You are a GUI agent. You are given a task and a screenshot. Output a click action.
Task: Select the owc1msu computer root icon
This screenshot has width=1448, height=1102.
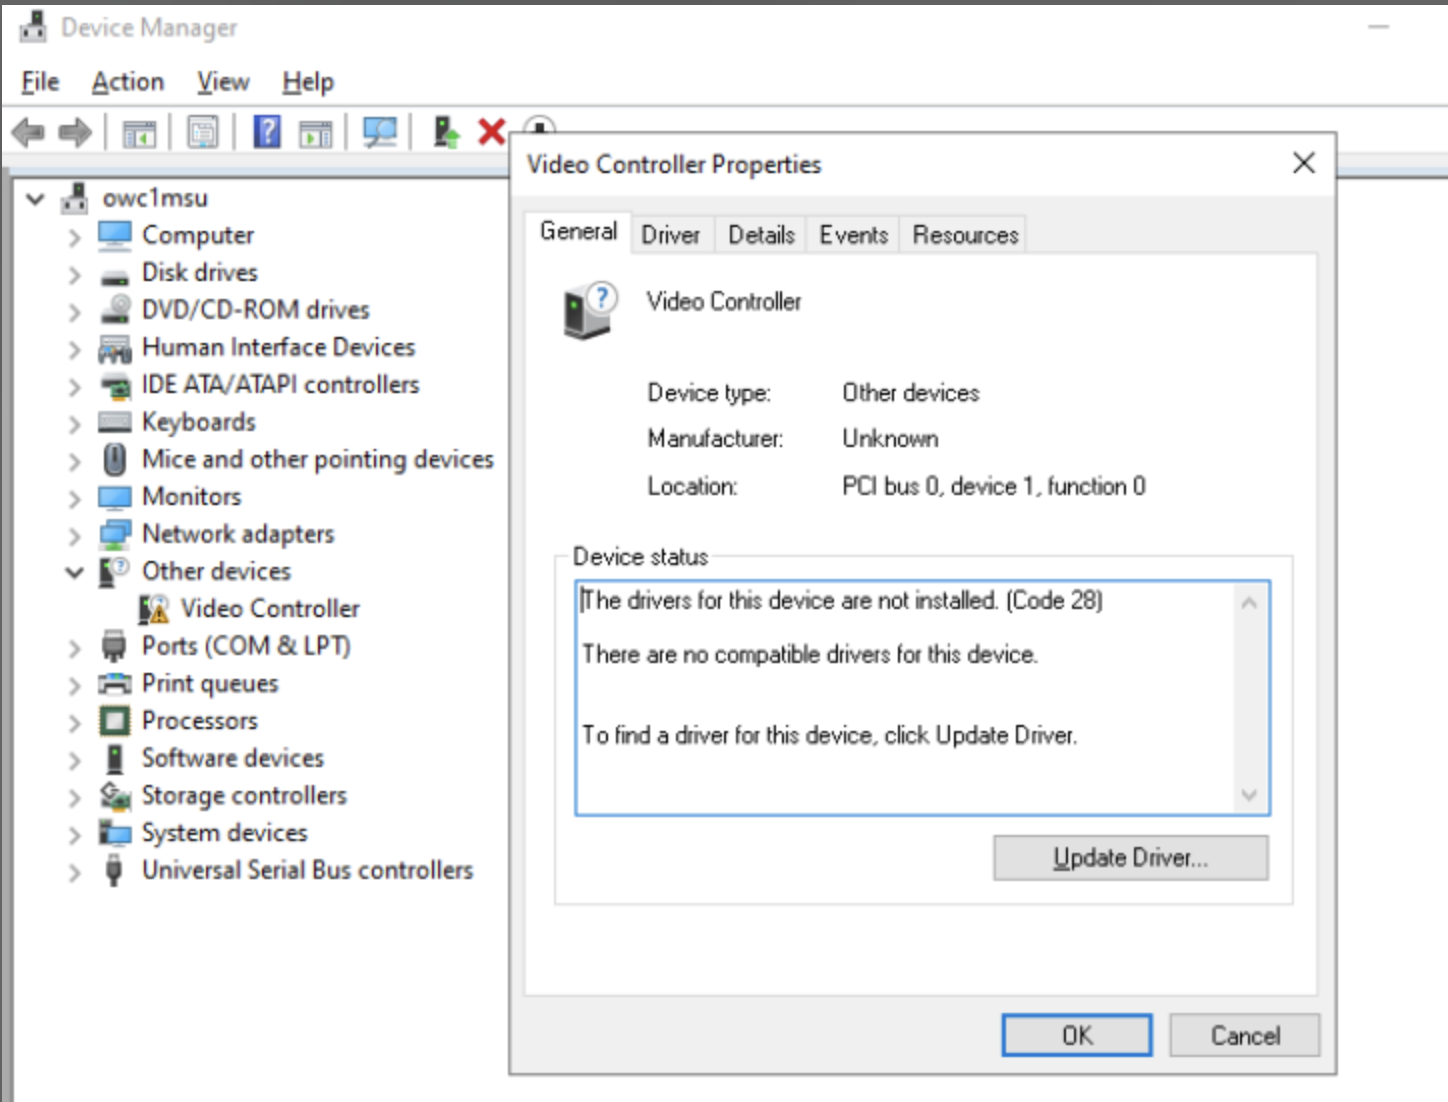74,198
